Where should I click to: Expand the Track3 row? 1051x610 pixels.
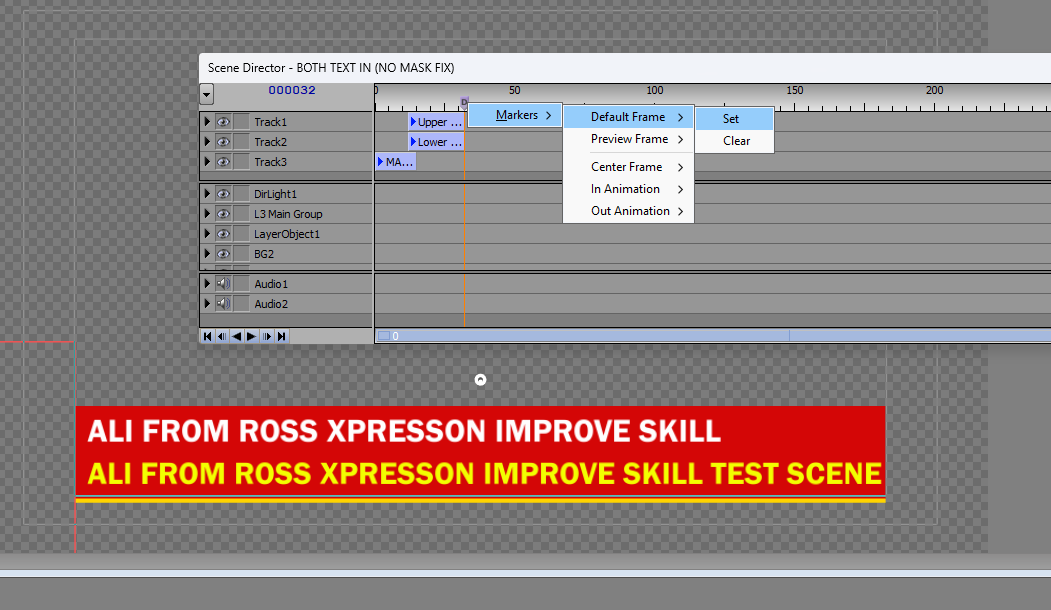[207, 162]
